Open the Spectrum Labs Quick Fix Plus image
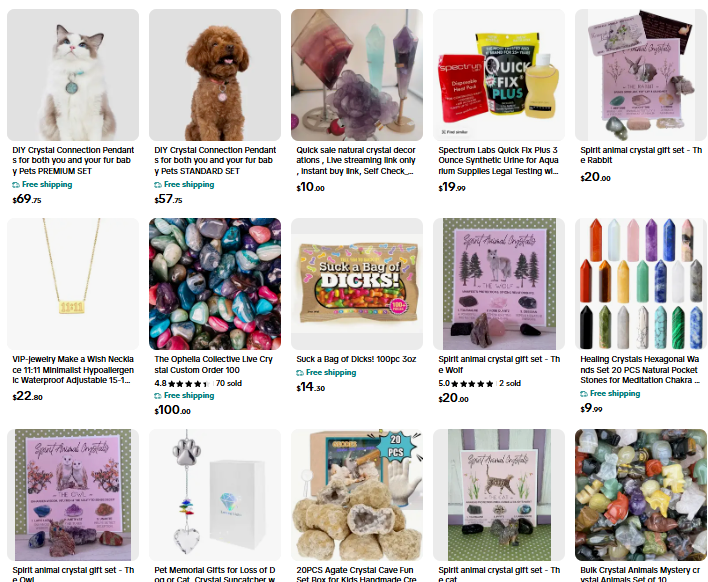This screenshot has width=708, height=582. click(499, 75)
